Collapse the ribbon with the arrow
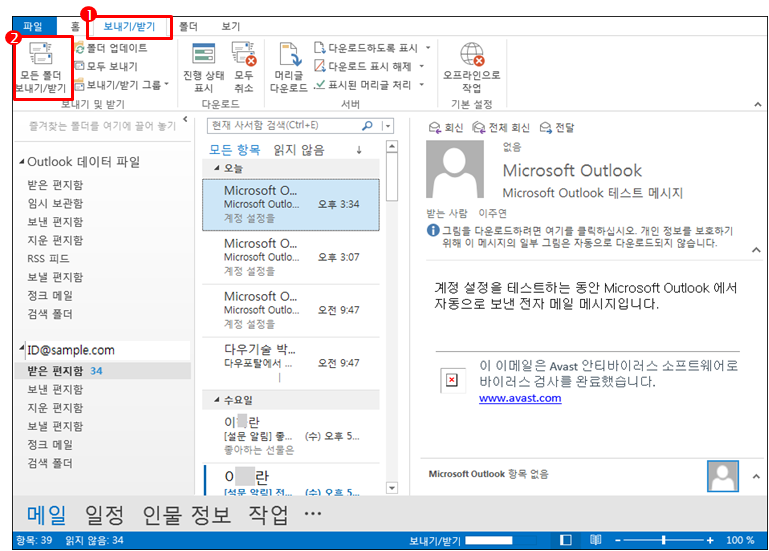 coord(758,104)
